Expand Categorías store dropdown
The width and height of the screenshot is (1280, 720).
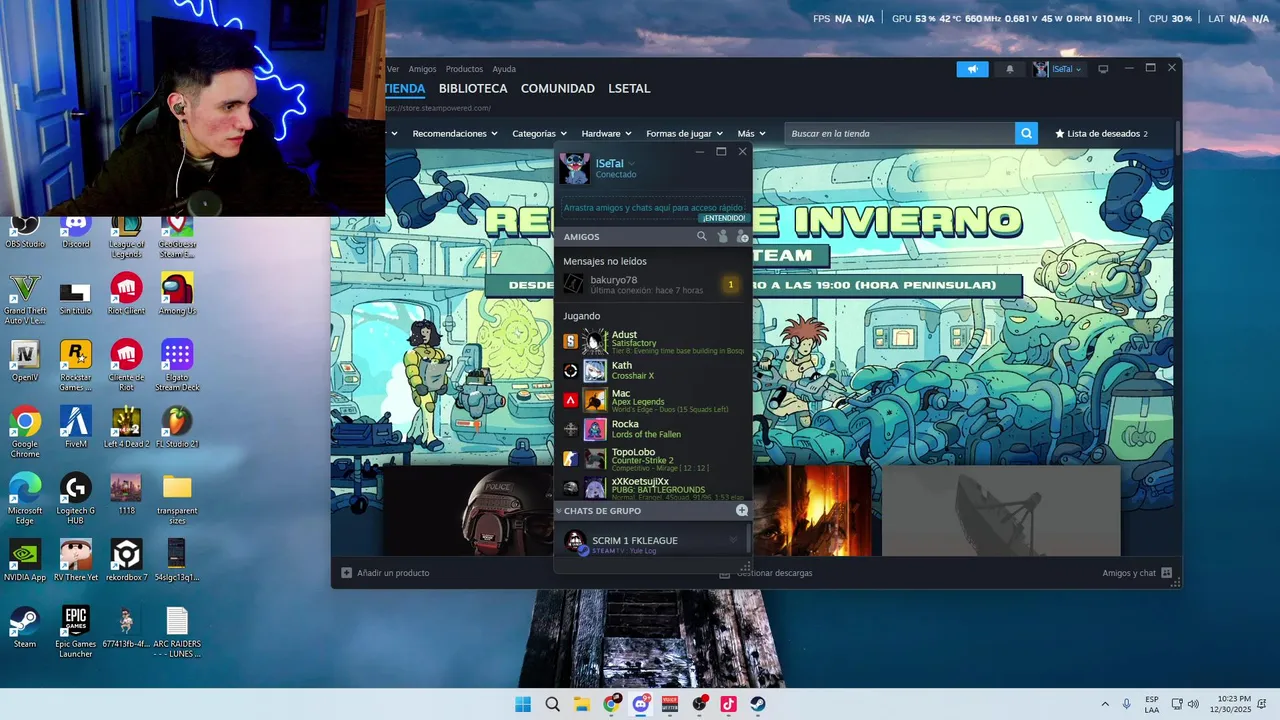point(539,133)
